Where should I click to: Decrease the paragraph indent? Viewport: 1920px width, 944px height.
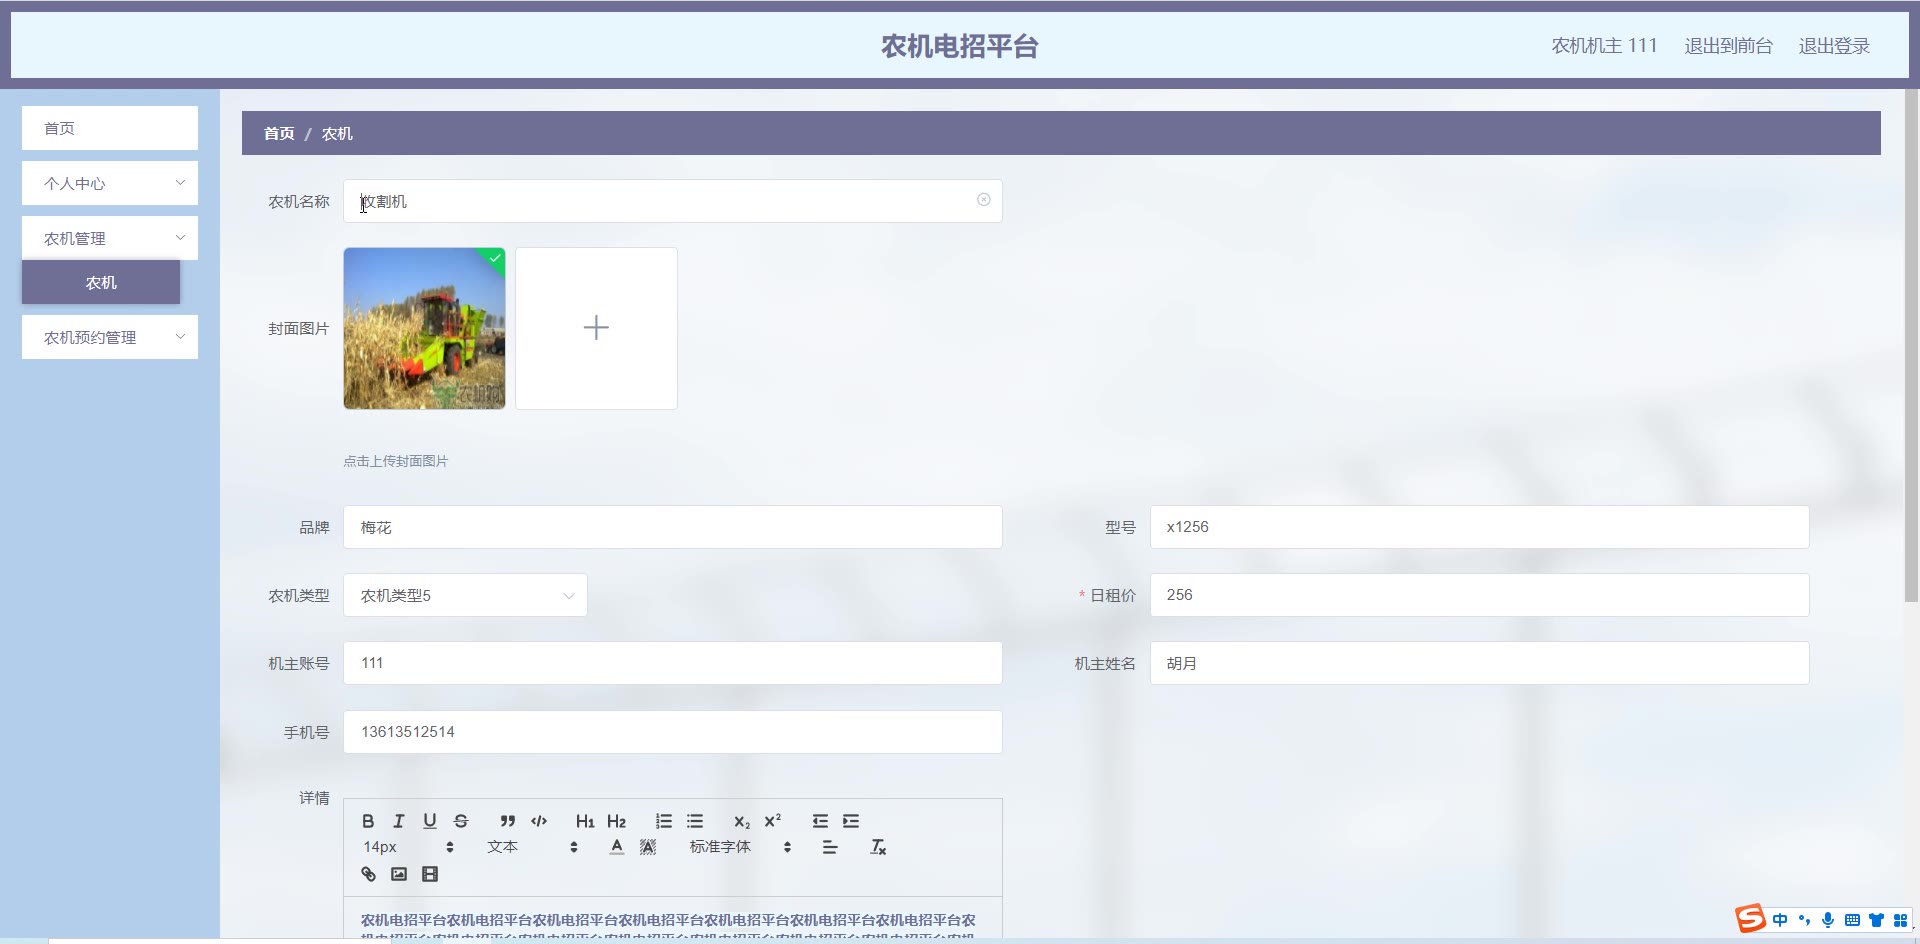click(820, 821)
